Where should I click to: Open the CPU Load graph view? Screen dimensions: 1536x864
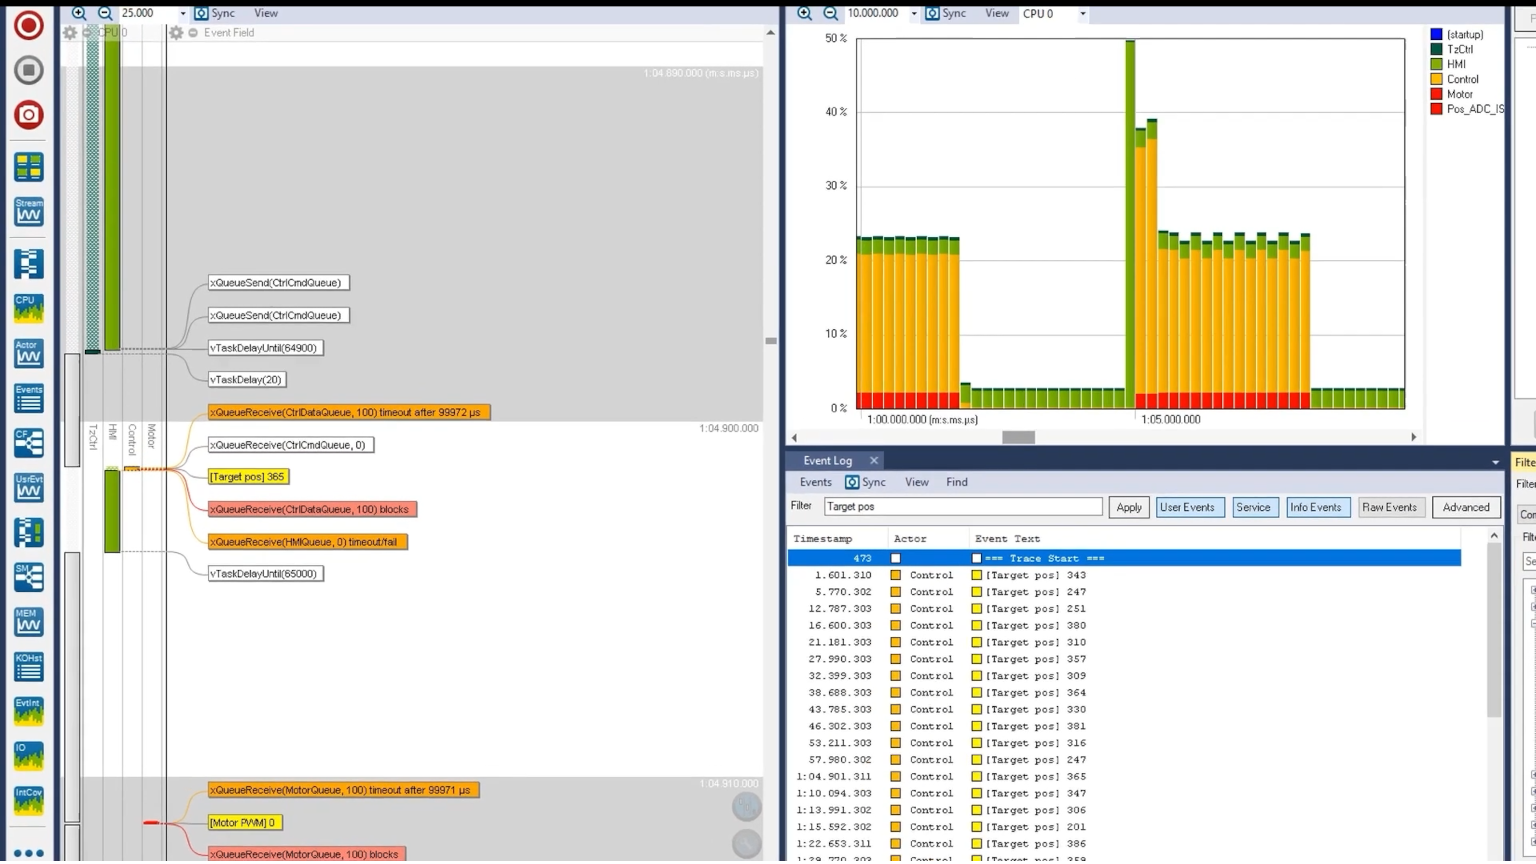(x=28, y=308)
